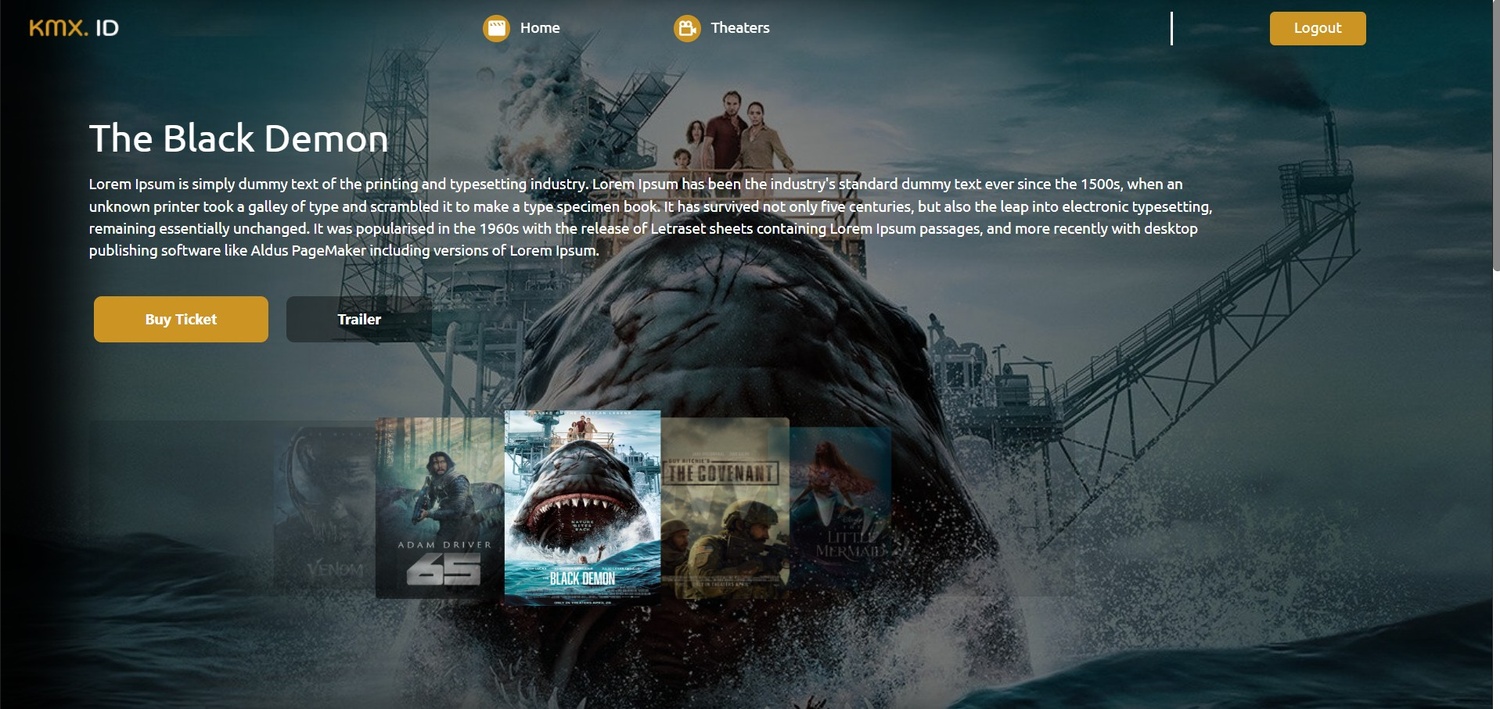Viewport: 1500px width, 709px height.
Task: Click the page vertical scrollbar thumb
Action: tap(1495, 135)
